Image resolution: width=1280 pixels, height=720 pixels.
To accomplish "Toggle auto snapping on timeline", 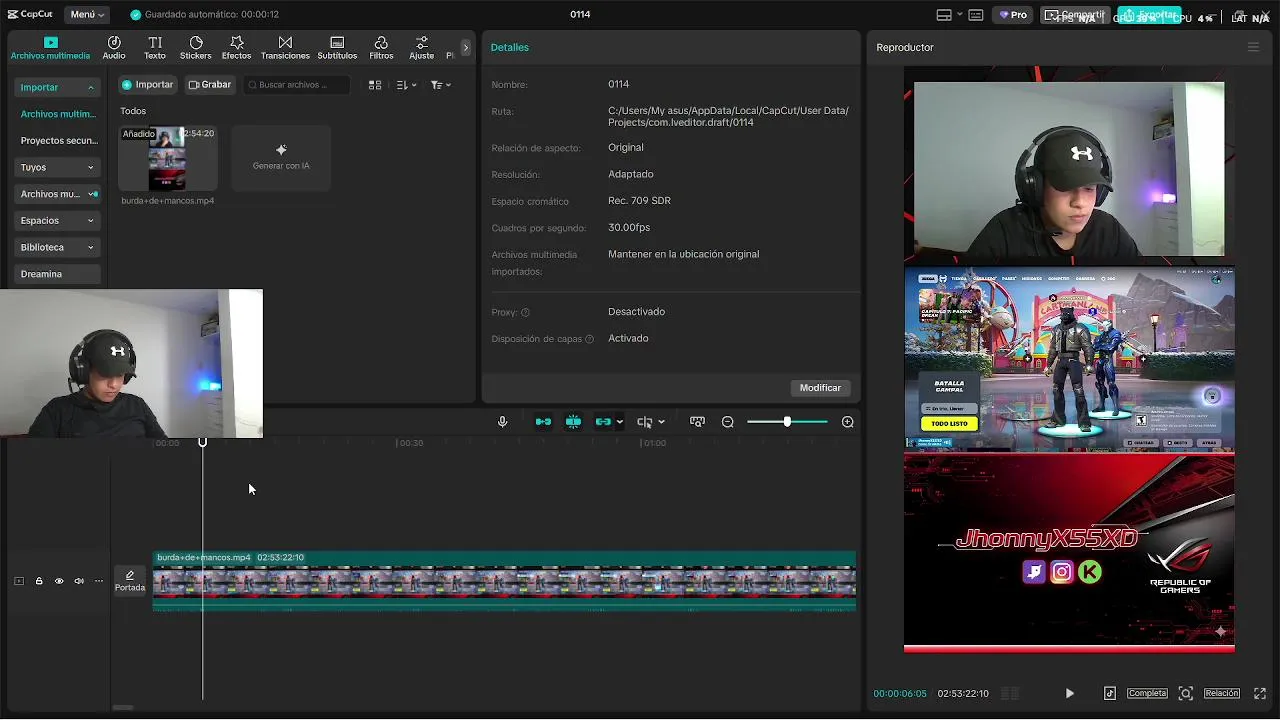I will [573, 422].
